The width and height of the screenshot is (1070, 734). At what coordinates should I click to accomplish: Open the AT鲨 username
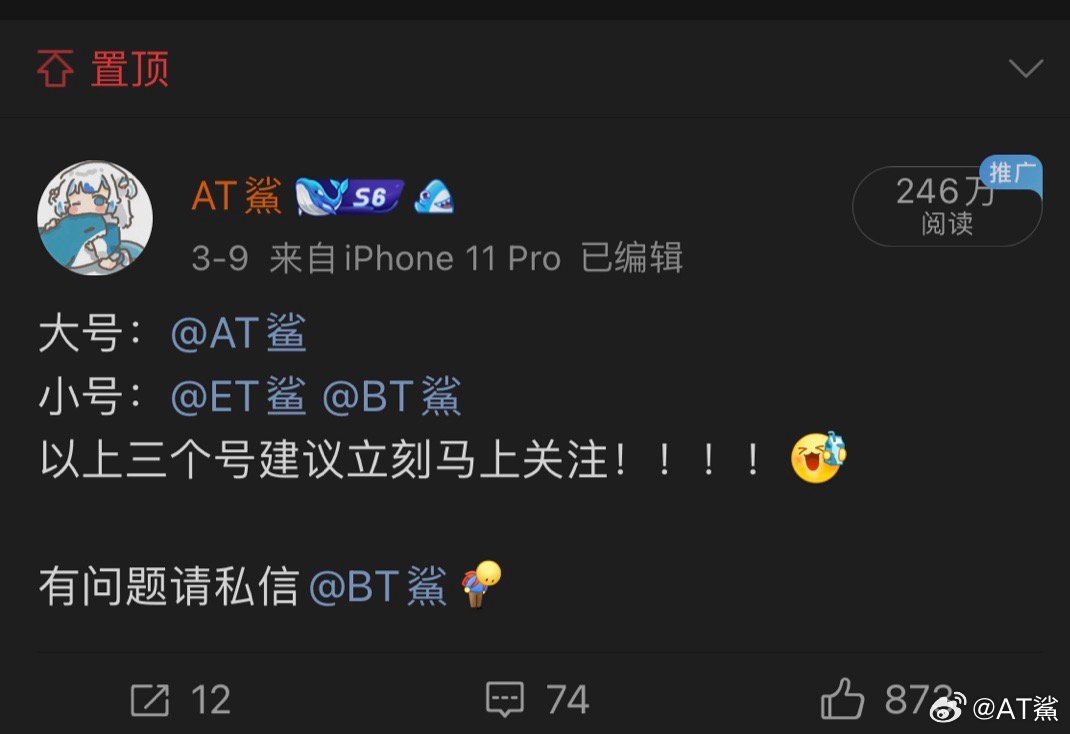click(236, 196)
